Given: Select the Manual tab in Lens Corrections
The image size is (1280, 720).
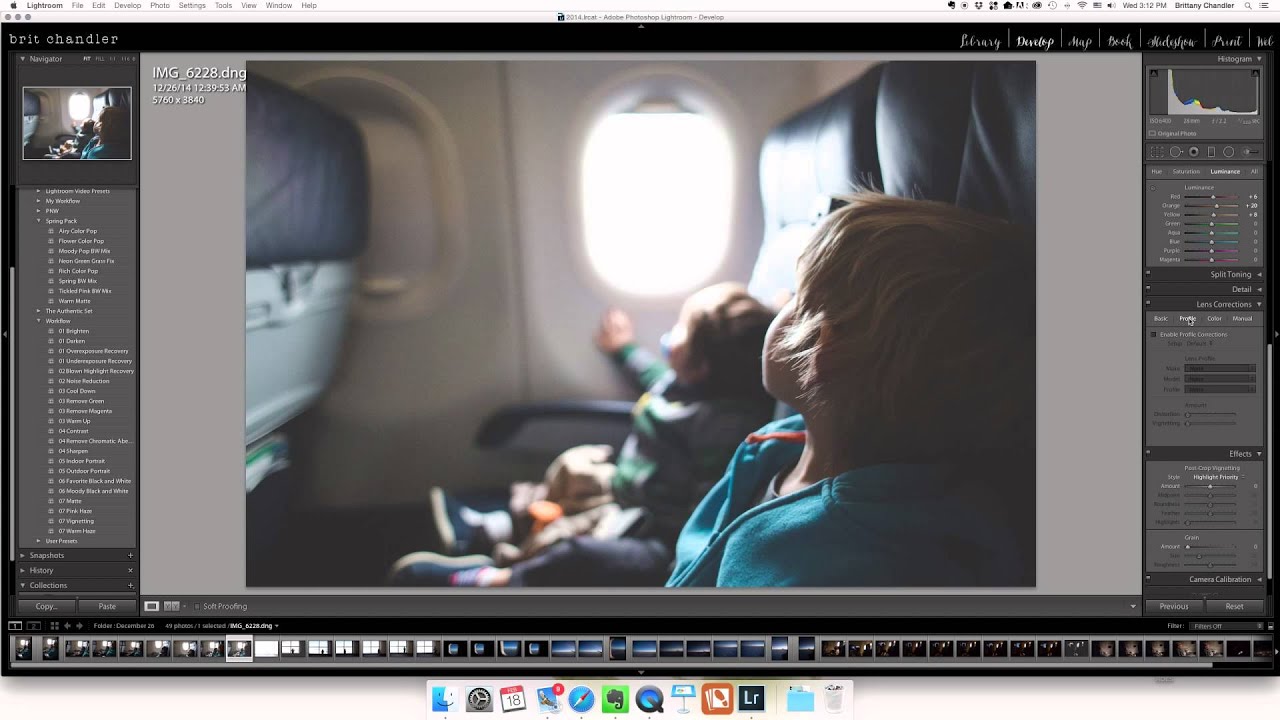Looking at the screenshot, I should pos(1242,318).
